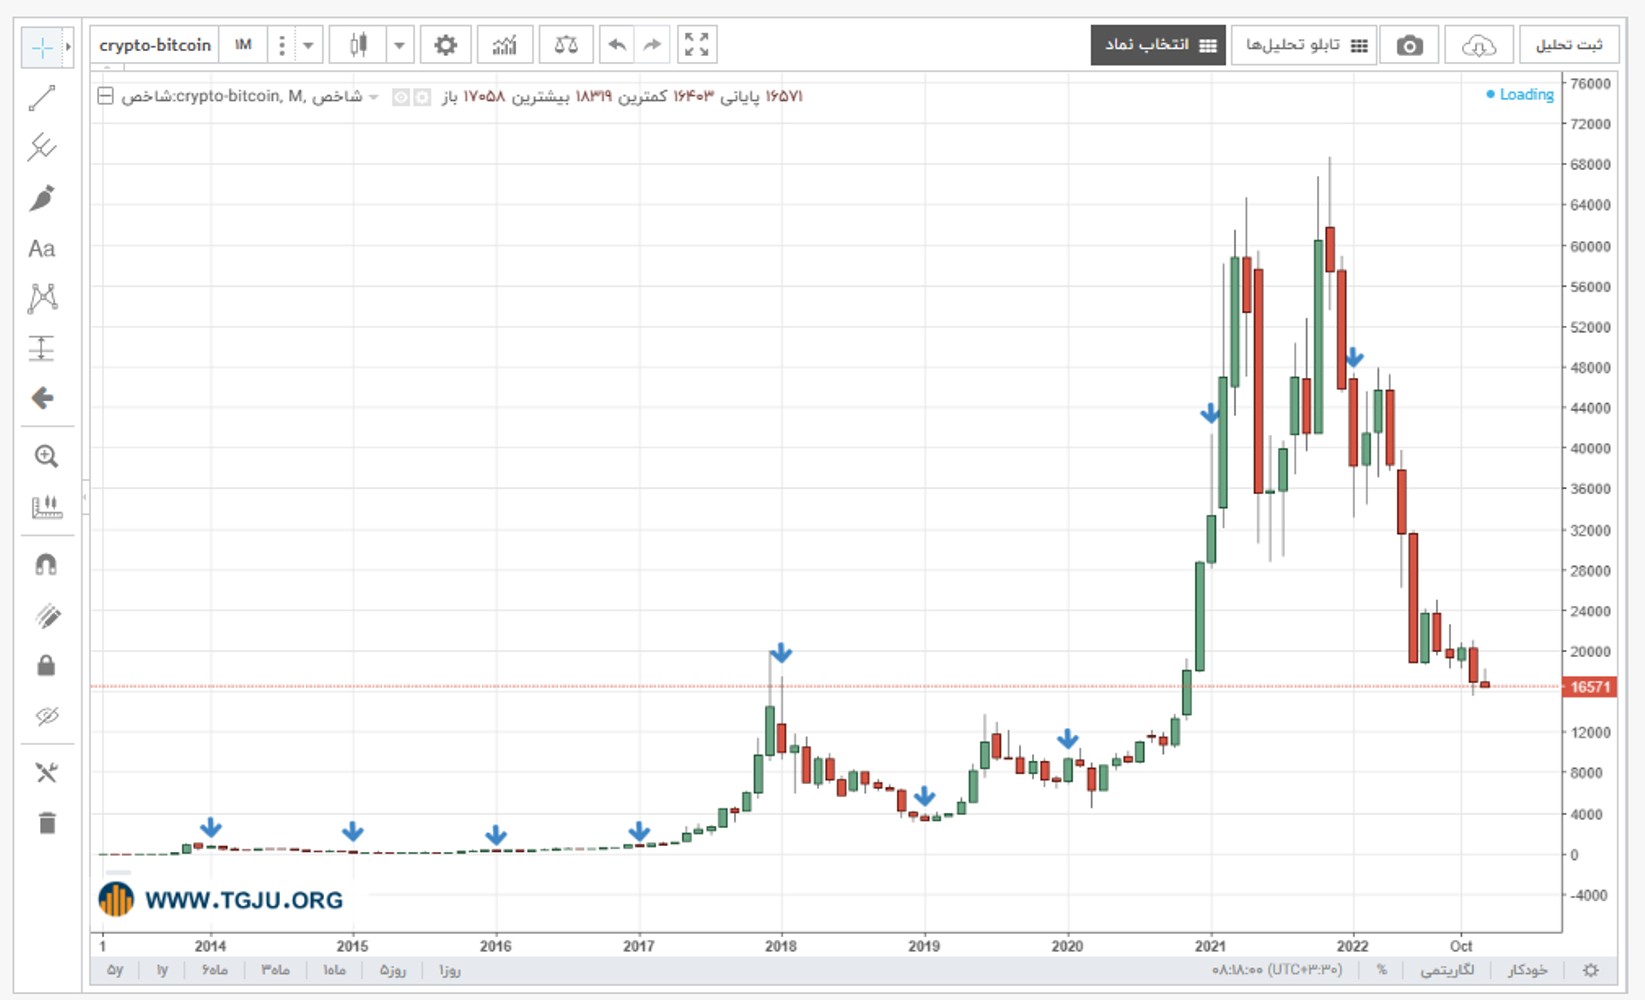Click the ثبت تحلیل submit button
The width and height of the screenshot is (1645, 1000).
[1568, 45]
